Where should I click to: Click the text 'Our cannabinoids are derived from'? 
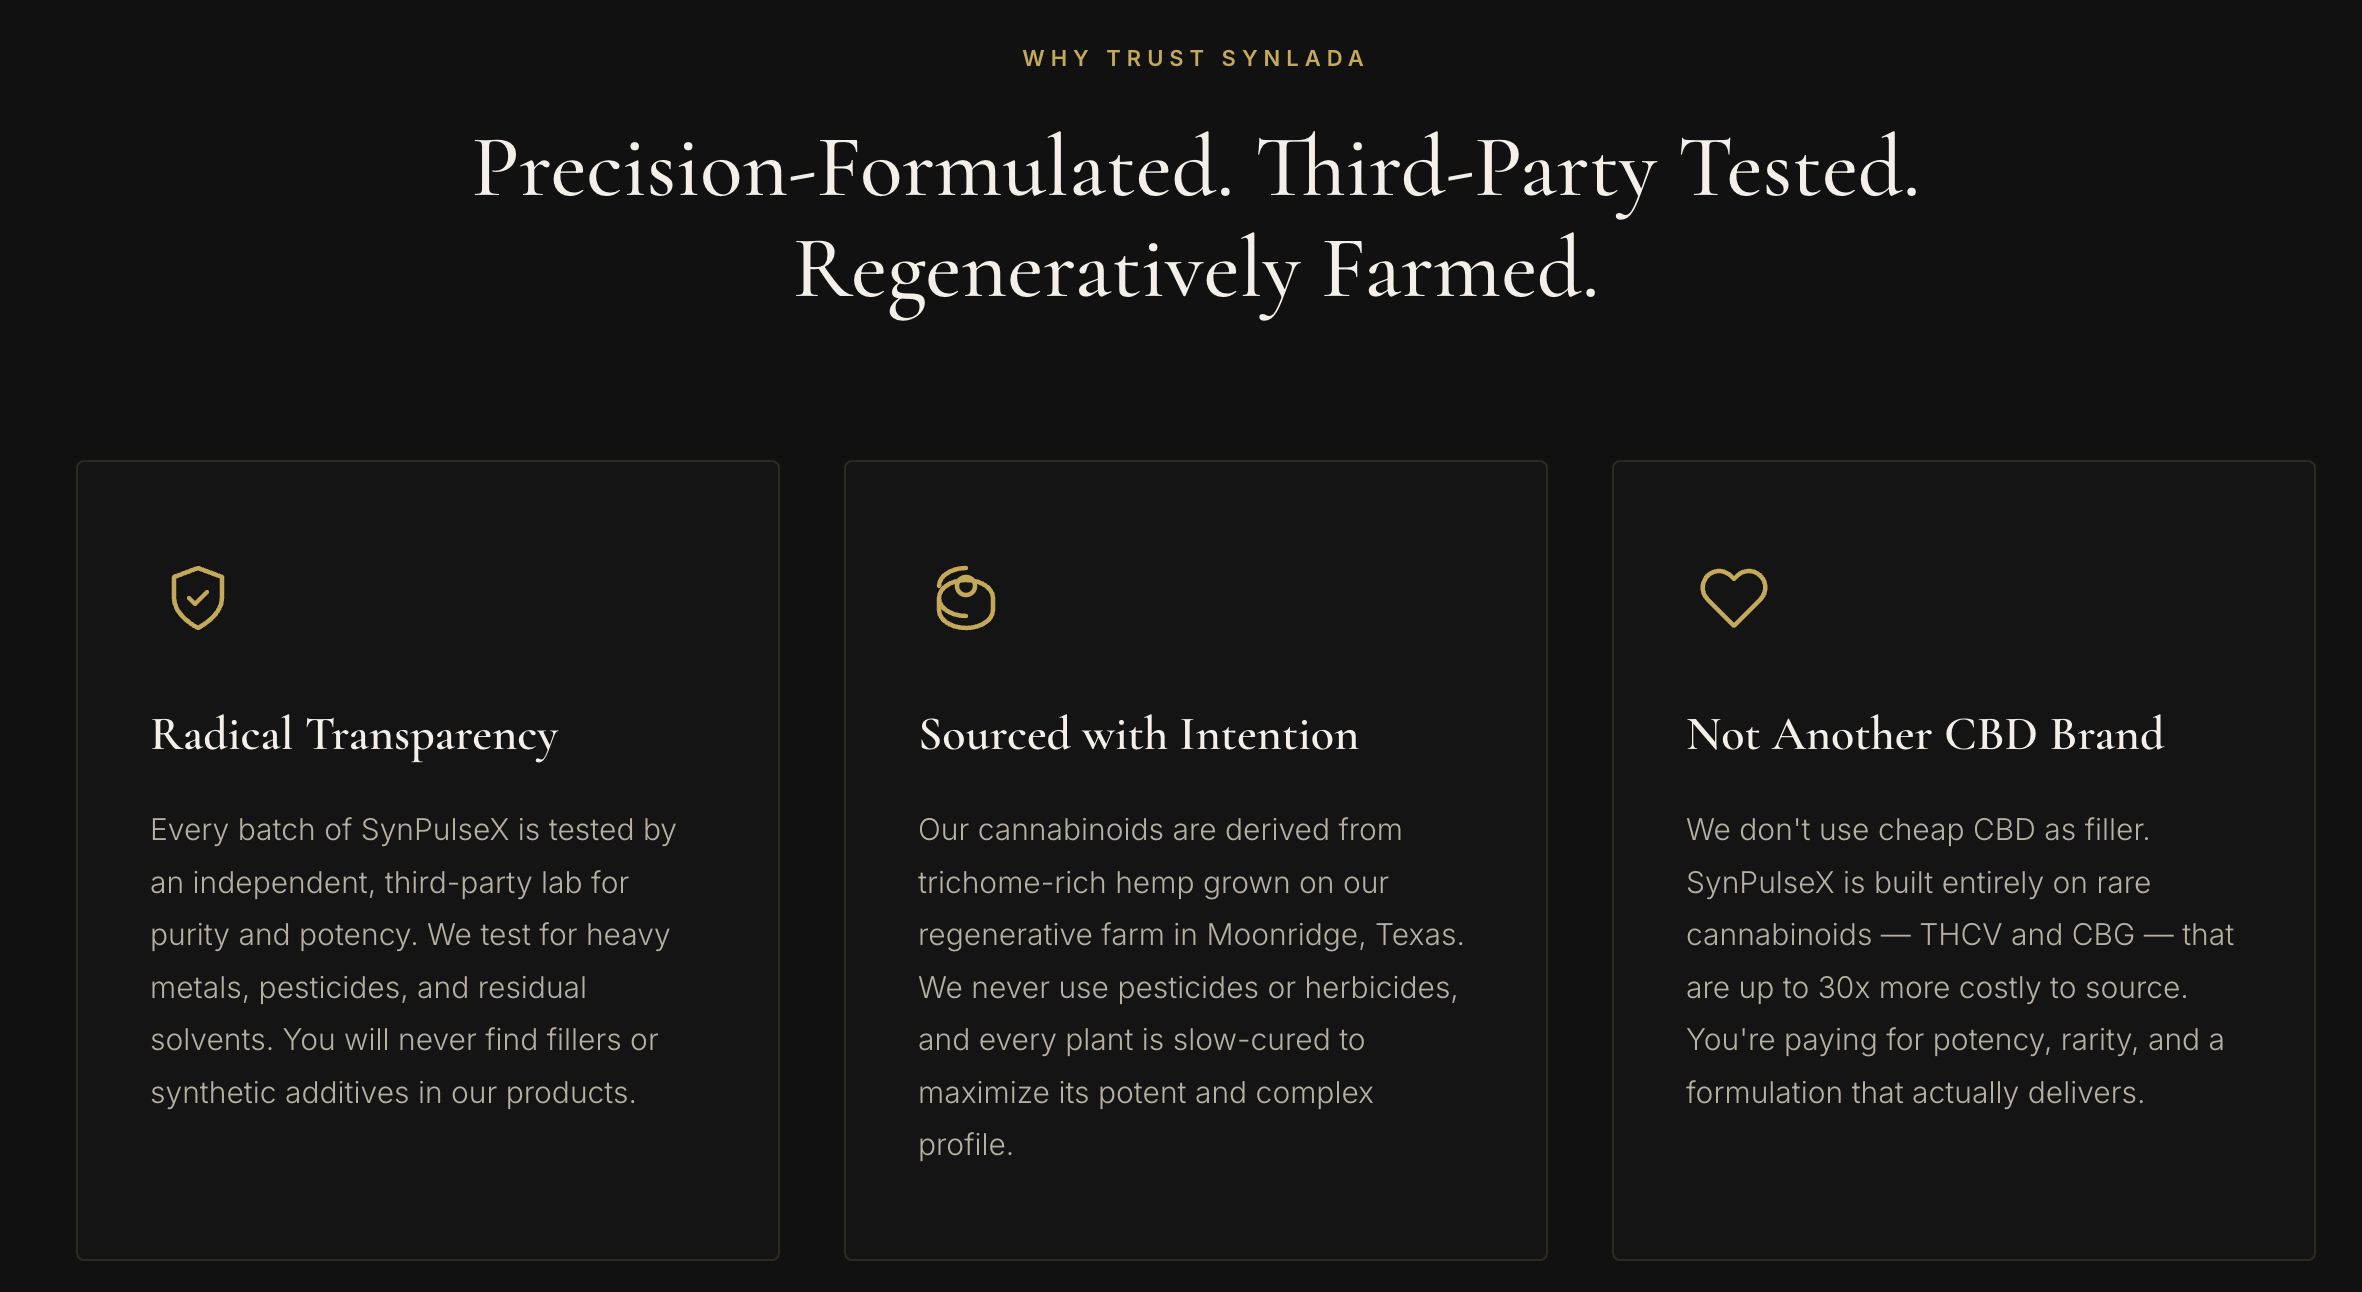click(1159, 830)
